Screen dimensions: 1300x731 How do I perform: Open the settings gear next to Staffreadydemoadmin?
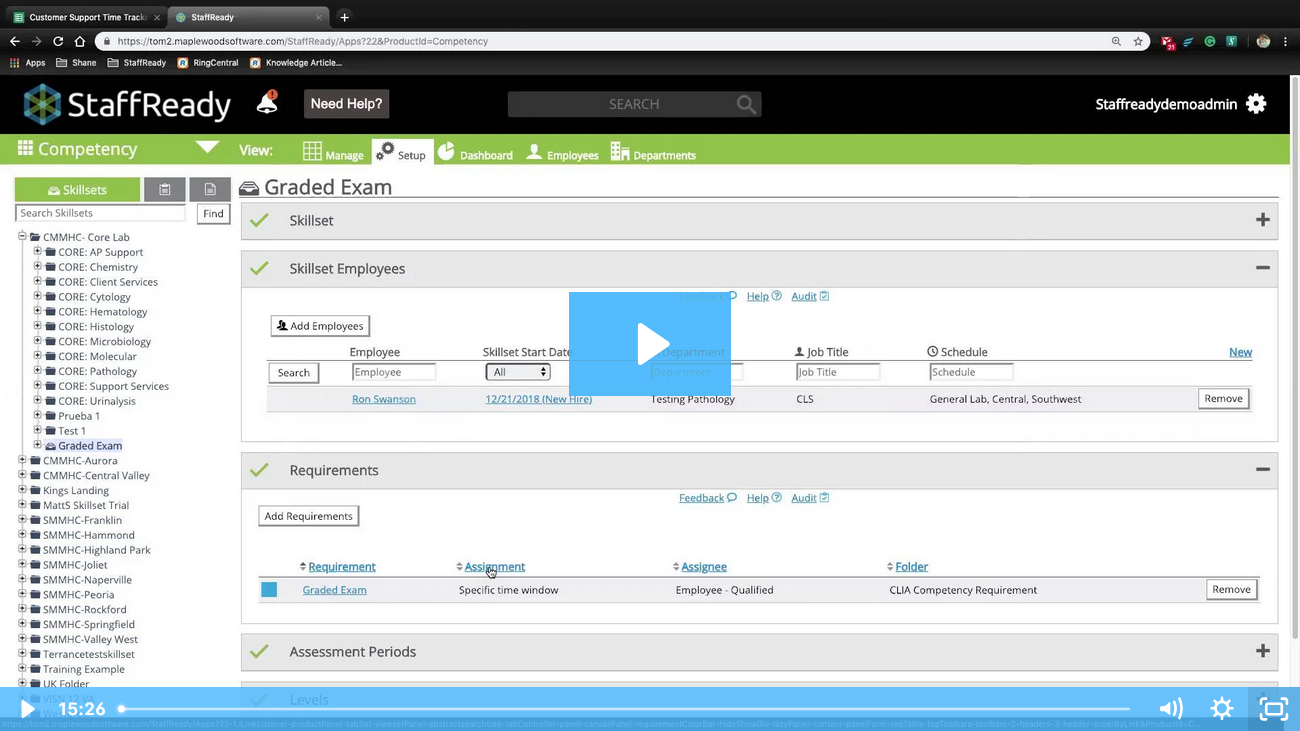click(x=1257, y=104)
